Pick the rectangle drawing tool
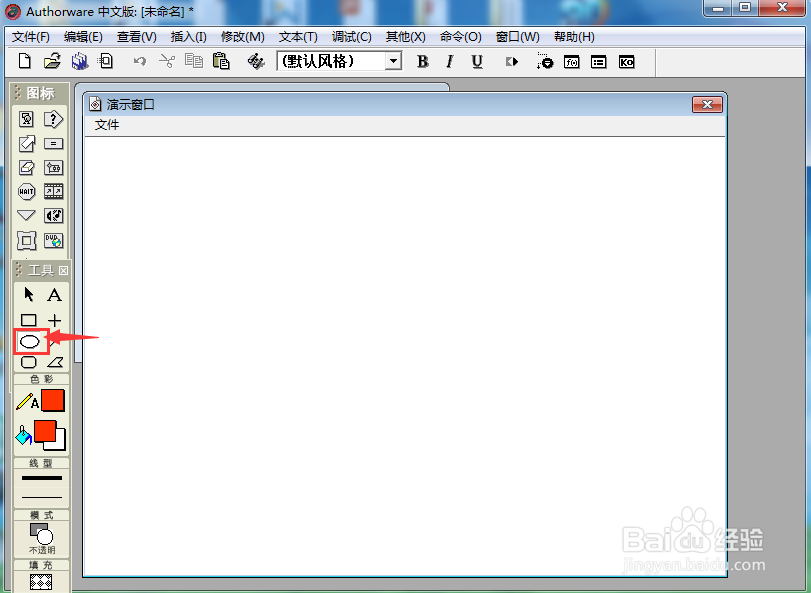The width and height of the screenshot is (811, 593). tap(28, 320)
